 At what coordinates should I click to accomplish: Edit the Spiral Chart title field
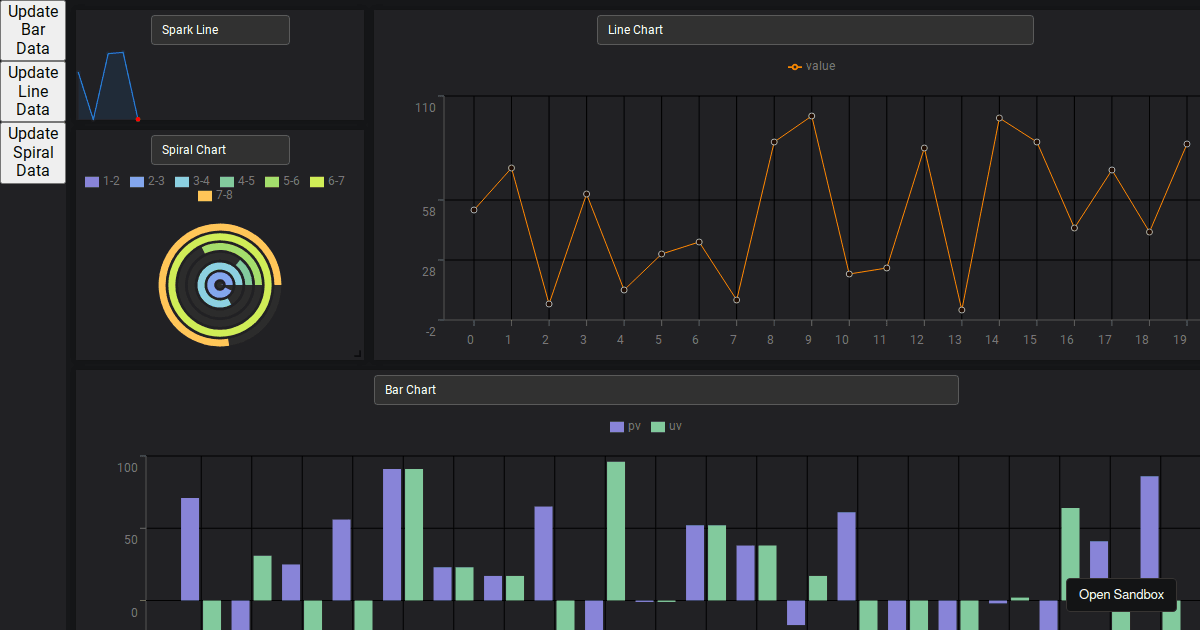(220, 150)
